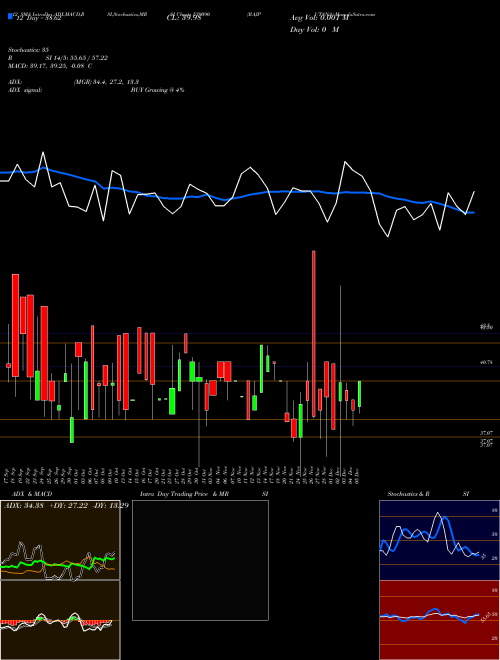The height and width of the screenshot is (660, 500).
Task: Click the end point of the blue SMA line
Action: pyautogui.click(x=473, y=213)
